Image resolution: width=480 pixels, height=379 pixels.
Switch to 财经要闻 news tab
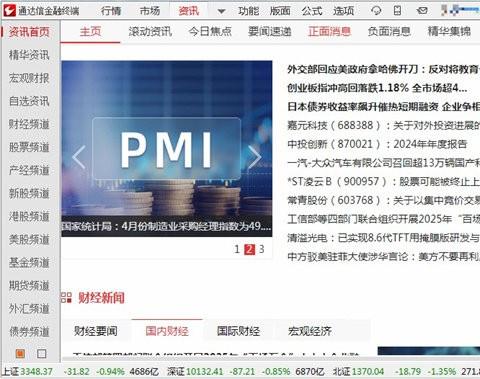click(x=96, y=331)
